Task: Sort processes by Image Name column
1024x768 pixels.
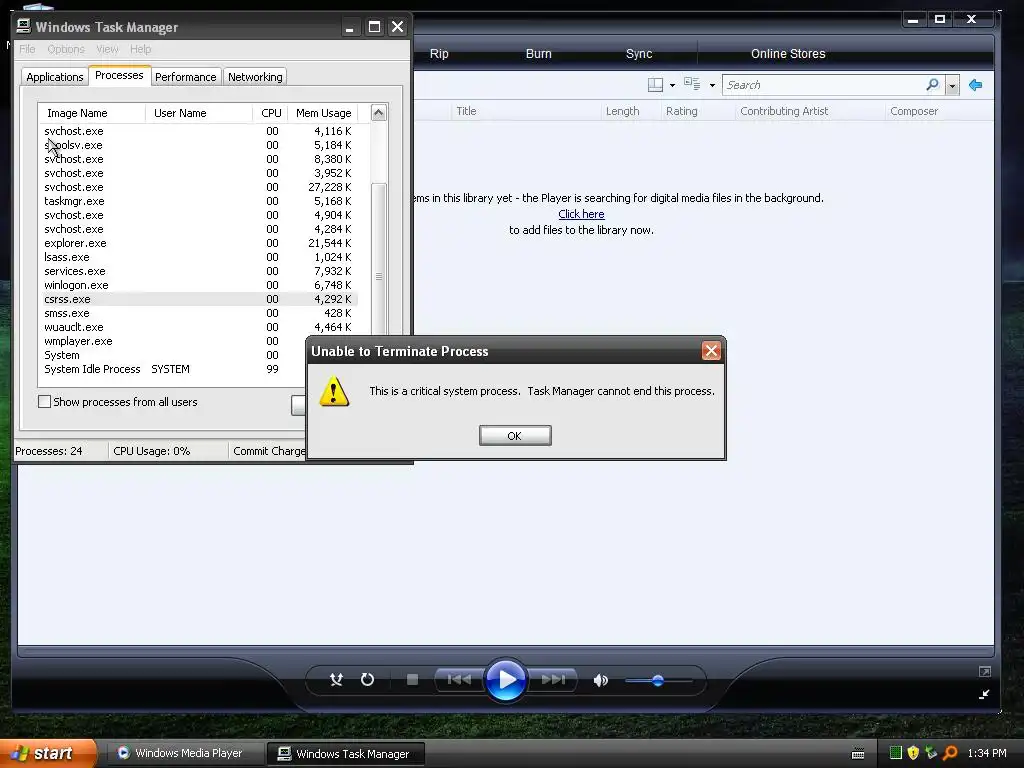Action: [92, 113]
